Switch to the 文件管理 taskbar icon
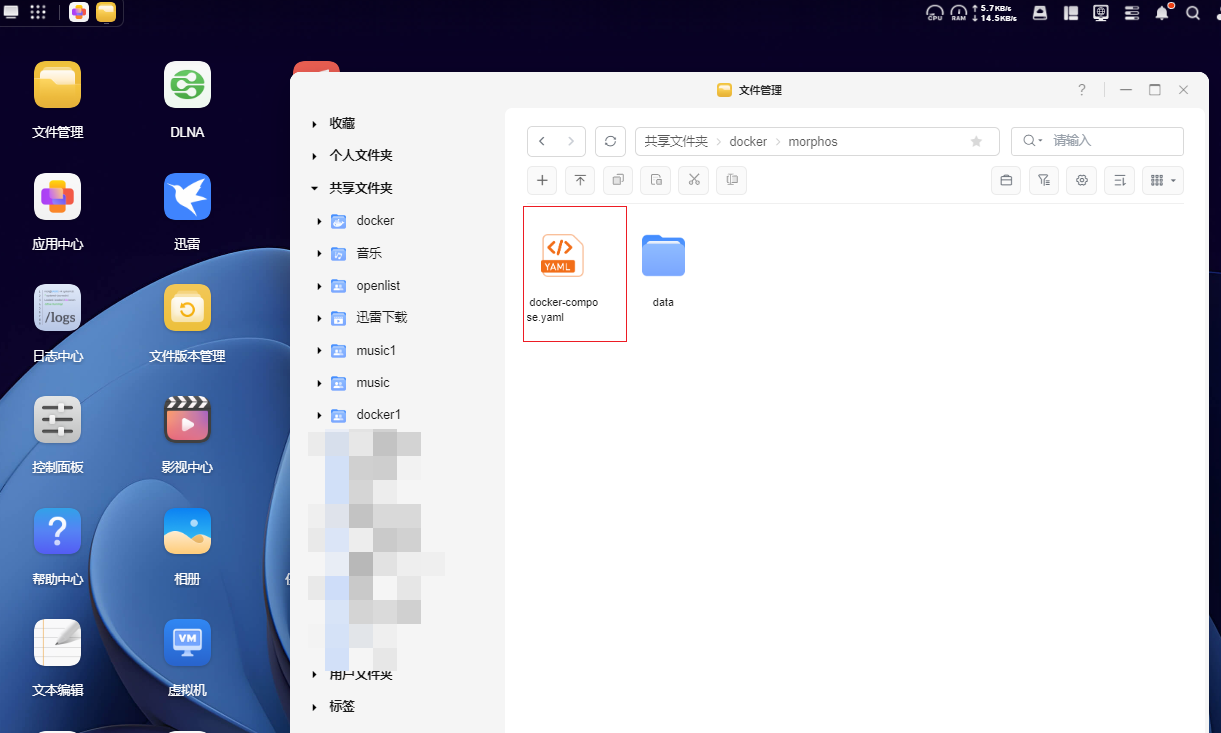 coord(106,12)
